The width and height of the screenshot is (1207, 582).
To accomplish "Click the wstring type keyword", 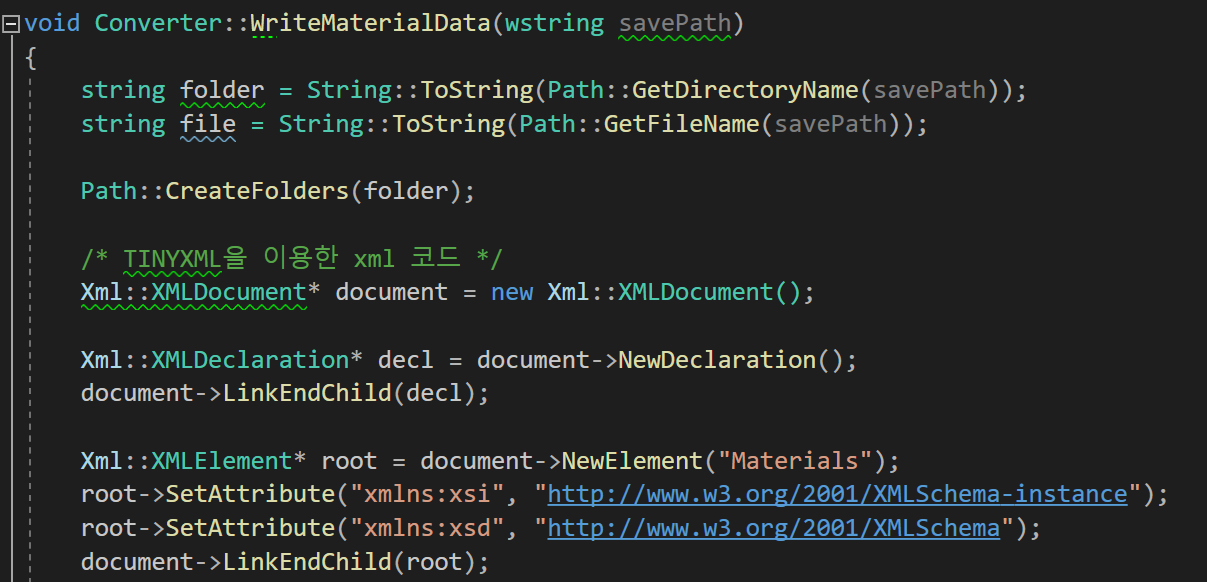I will tap(554, 23).
